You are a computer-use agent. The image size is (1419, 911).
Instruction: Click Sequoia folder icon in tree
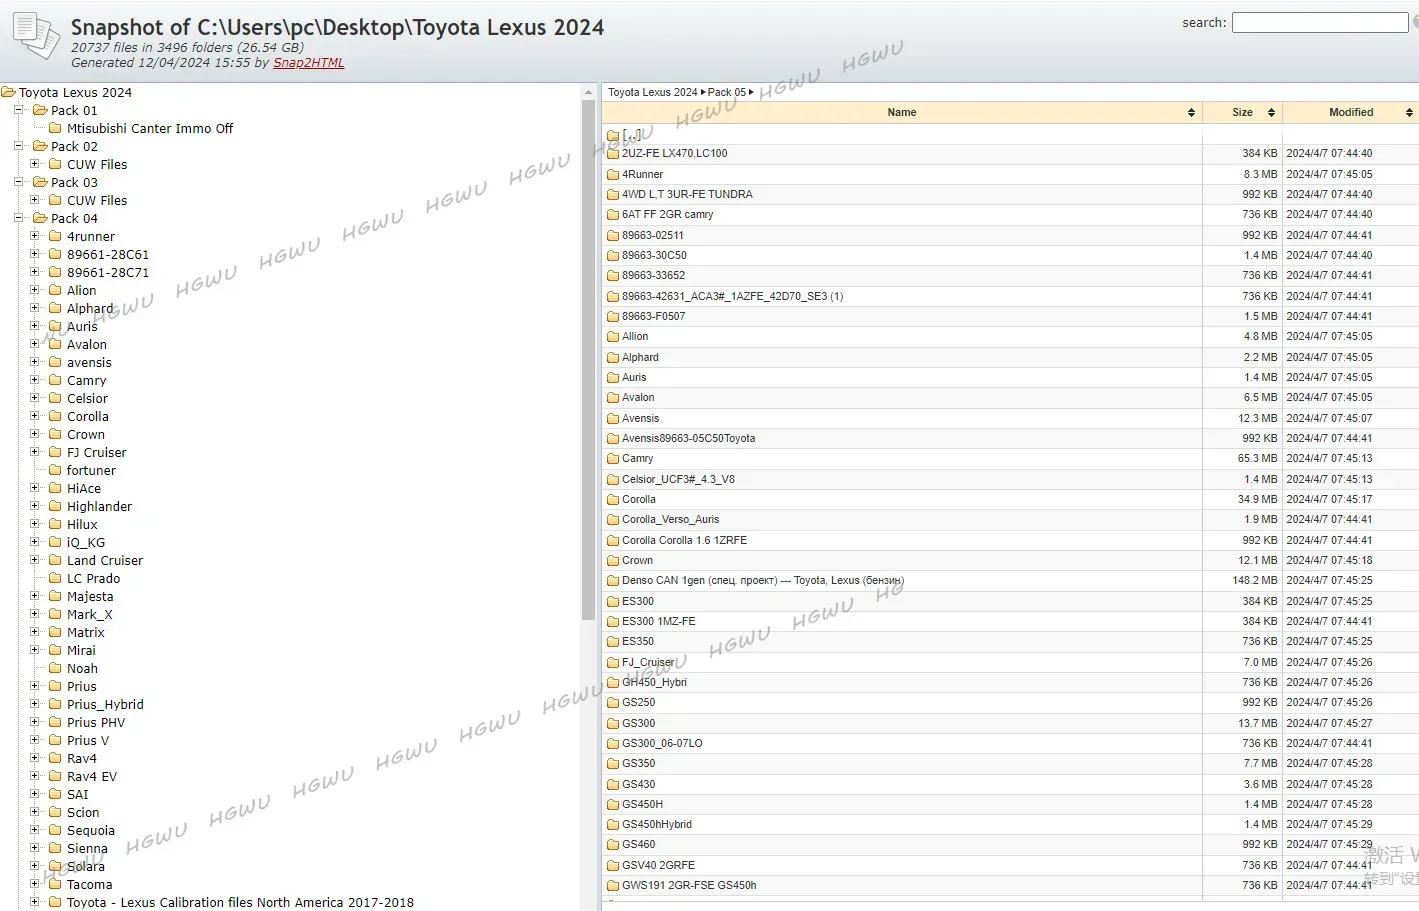56,830
